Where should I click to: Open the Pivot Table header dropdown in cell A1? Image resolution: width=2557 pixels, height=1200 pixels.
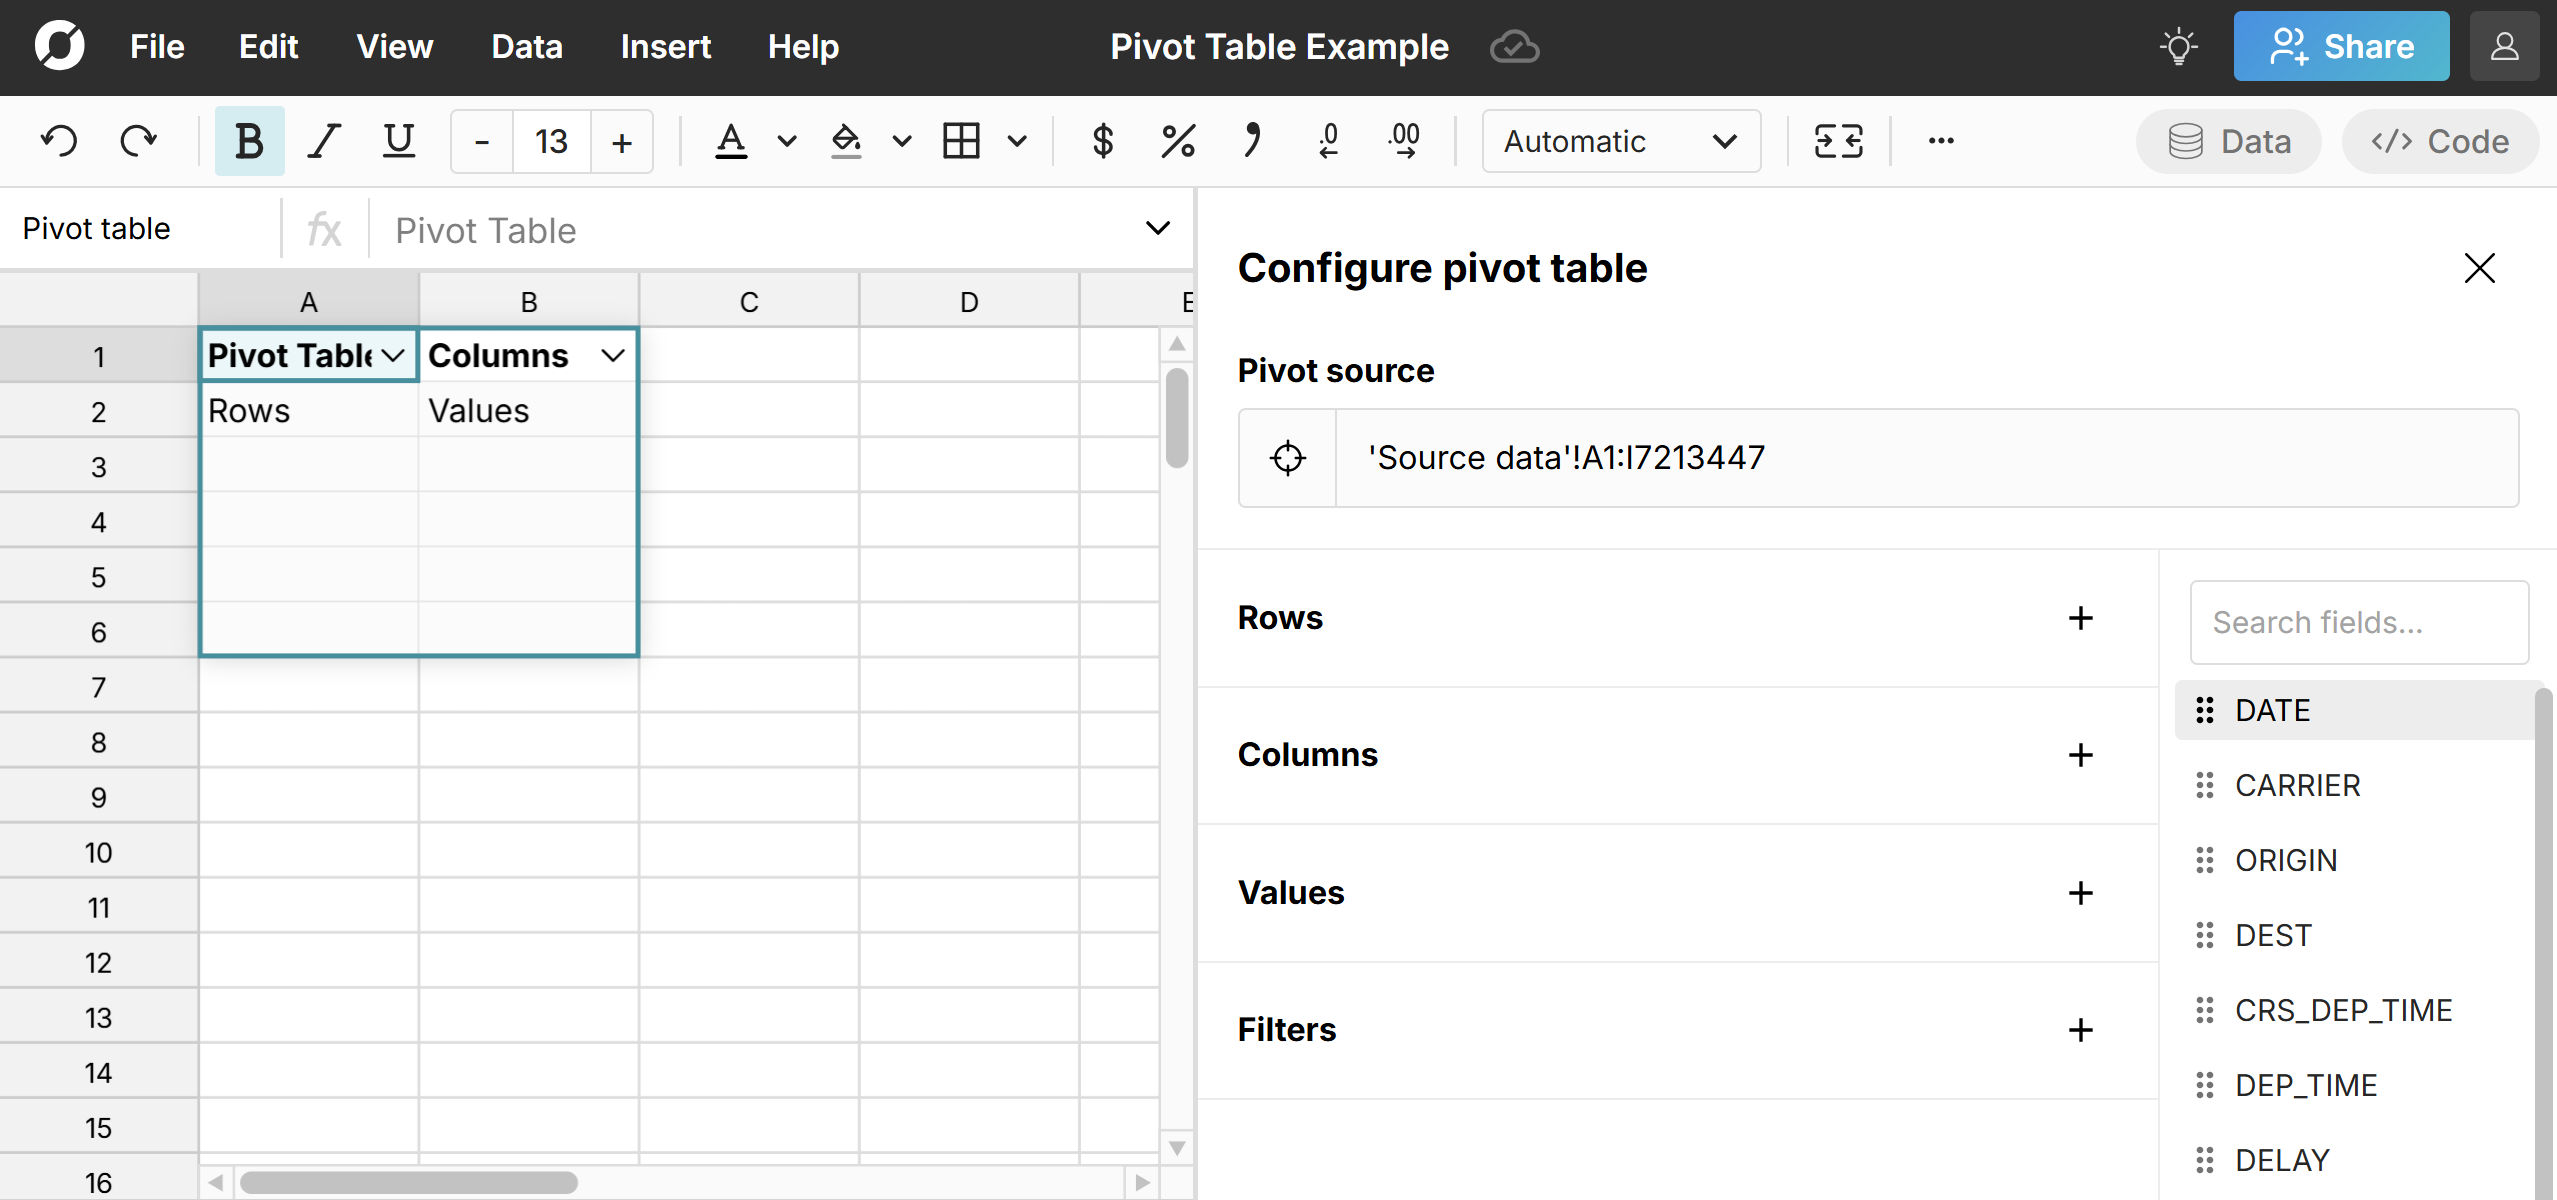coord(392,355)
